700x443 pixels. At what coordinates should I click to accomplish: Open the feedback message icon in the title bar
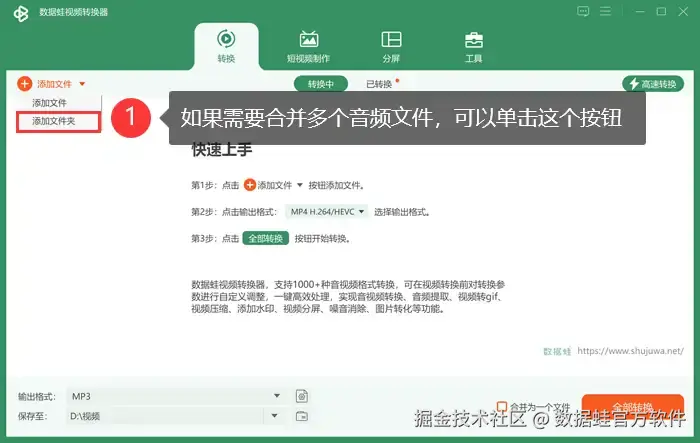click(583, 11)
